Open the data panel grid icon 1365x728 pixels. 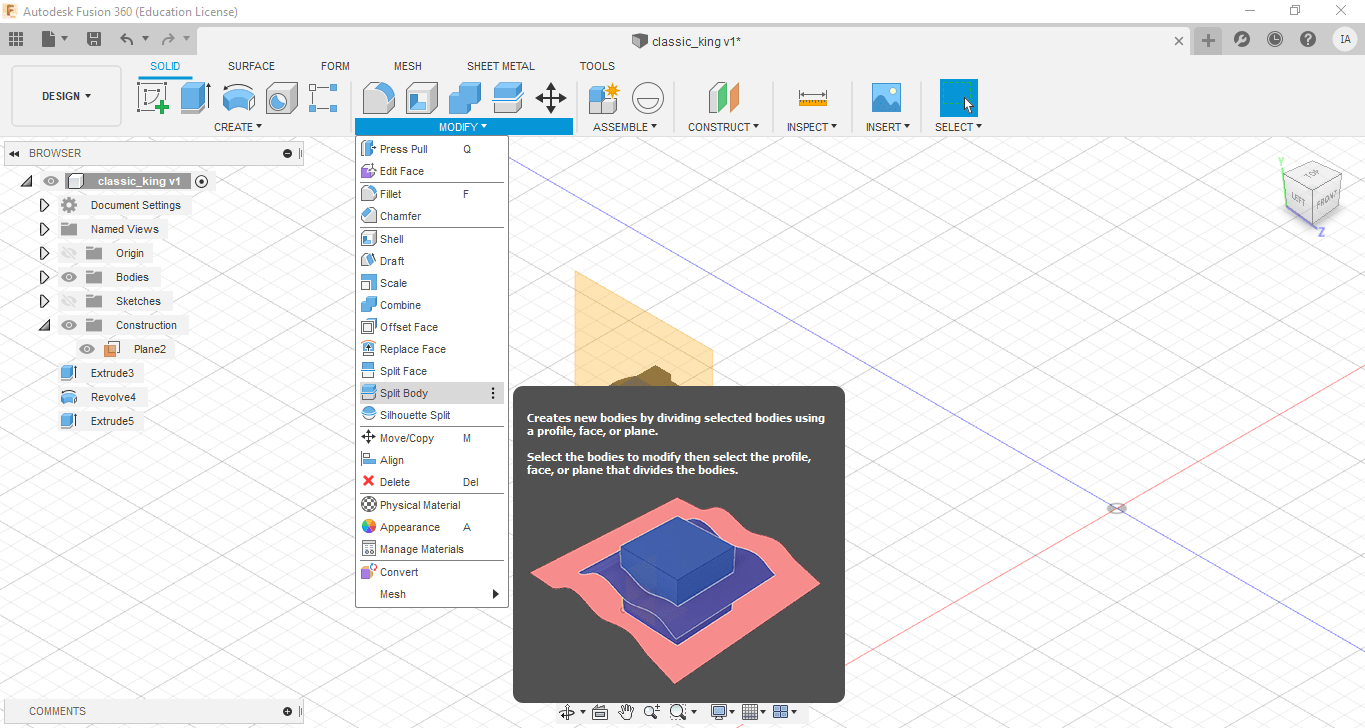click(x=16, y=39)
